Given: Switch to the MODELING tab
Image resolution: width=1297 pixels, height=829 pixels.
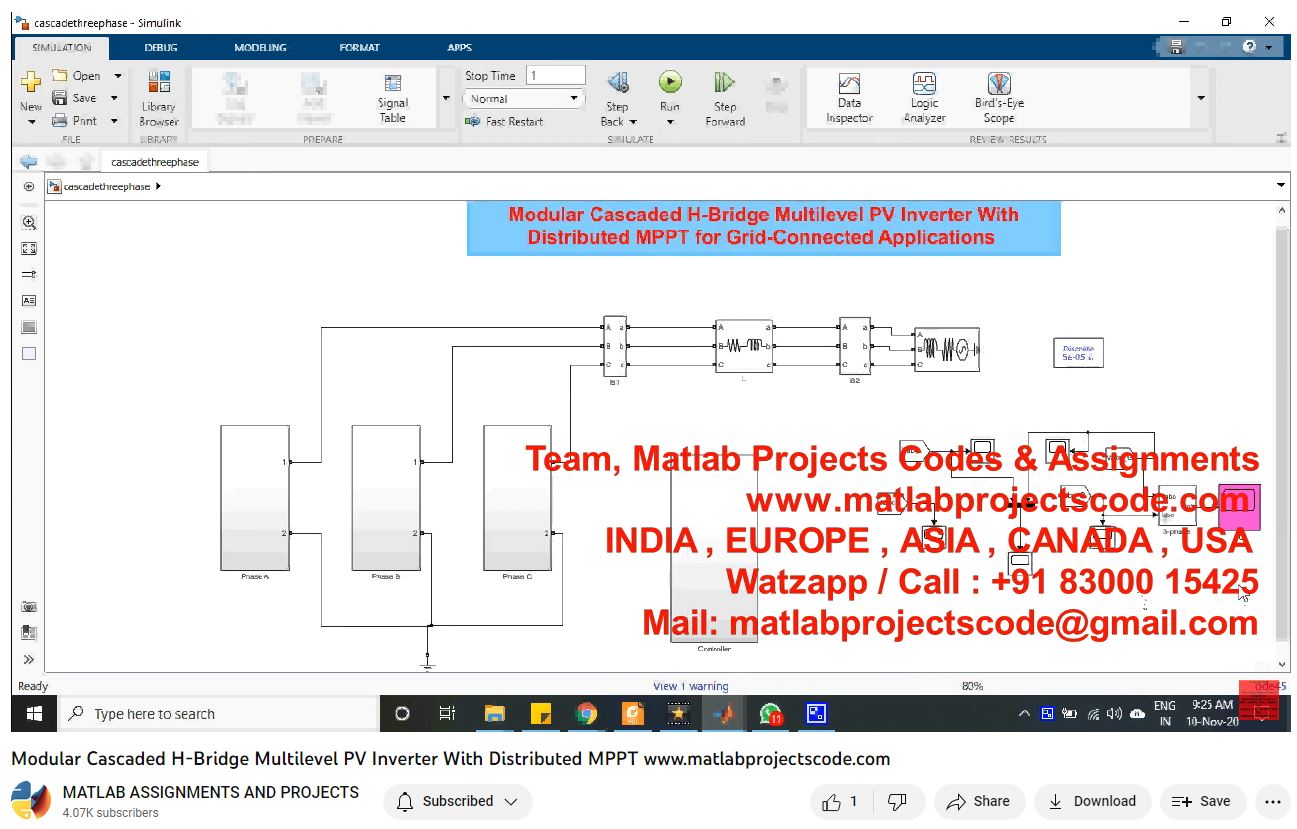Looking at the screenshot, I should tap(260, 47).
